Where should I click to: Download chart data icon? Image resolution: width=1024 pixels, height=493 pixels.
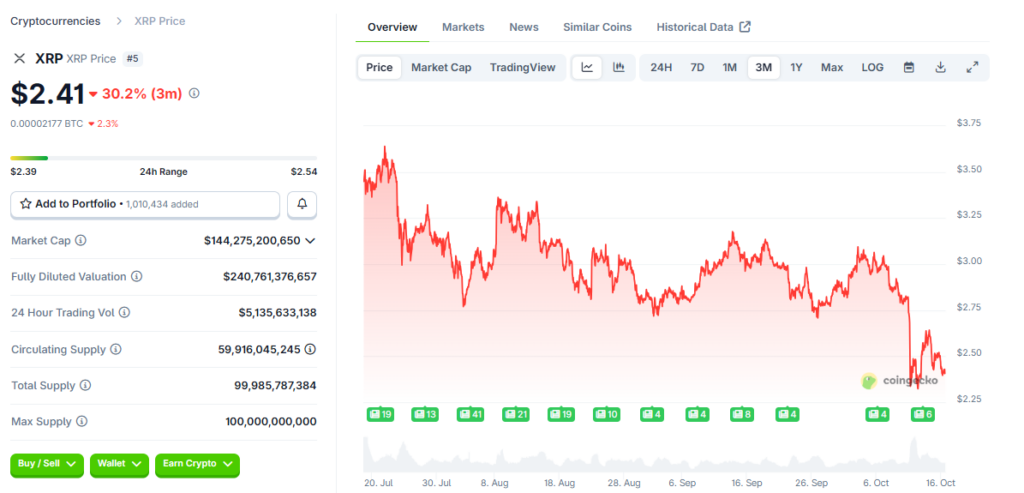click(940, 68)
